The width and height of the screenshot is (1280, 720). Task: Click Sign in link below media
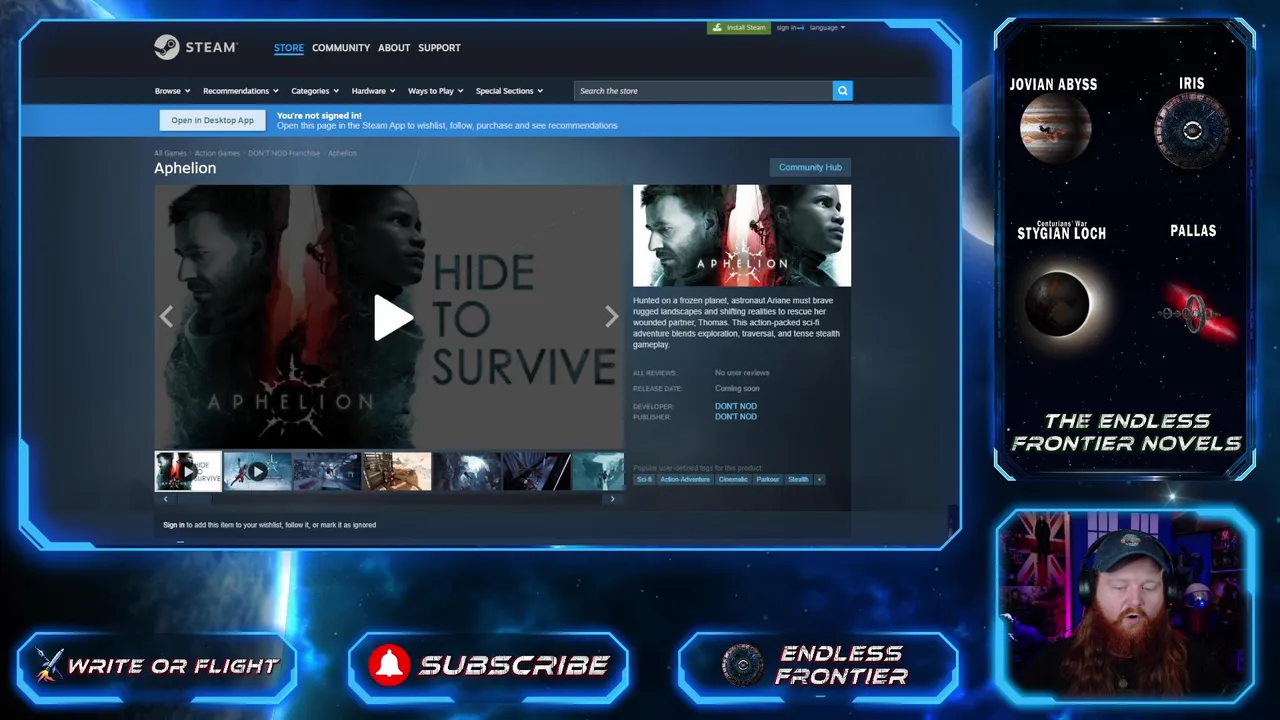tap(174, 525)
